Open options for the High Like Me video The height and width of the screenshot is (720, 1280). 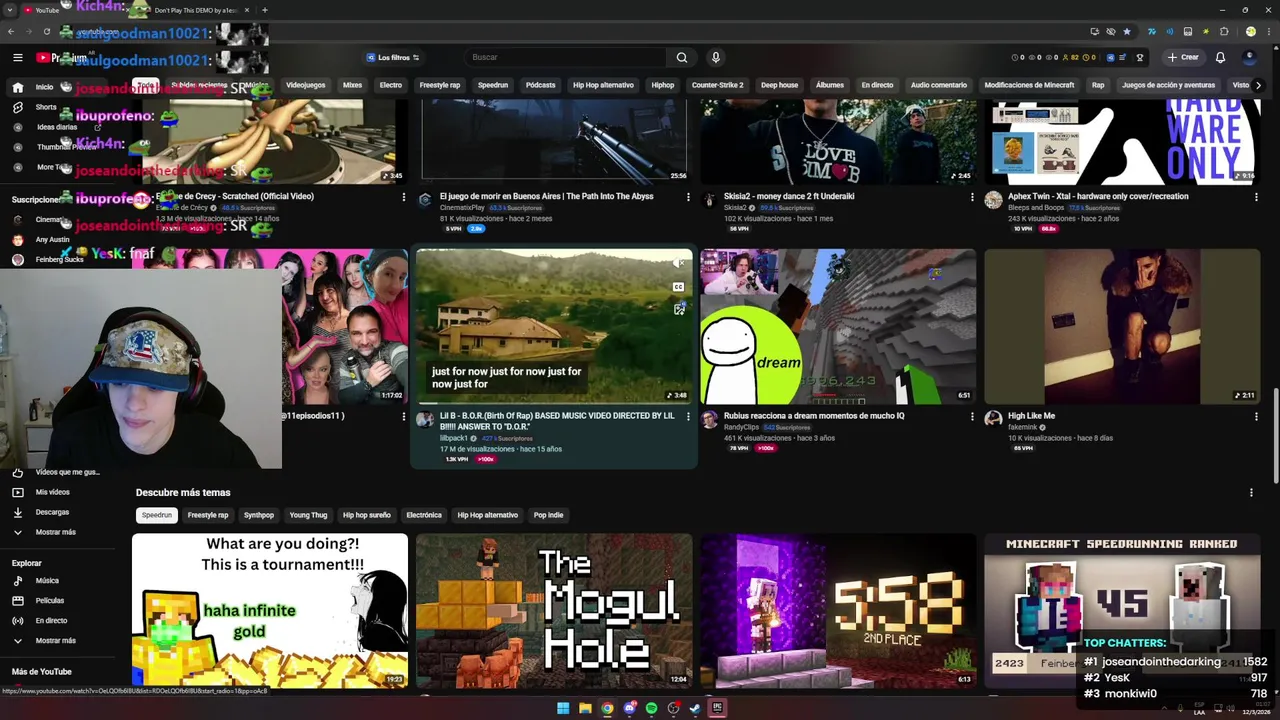1256,416
